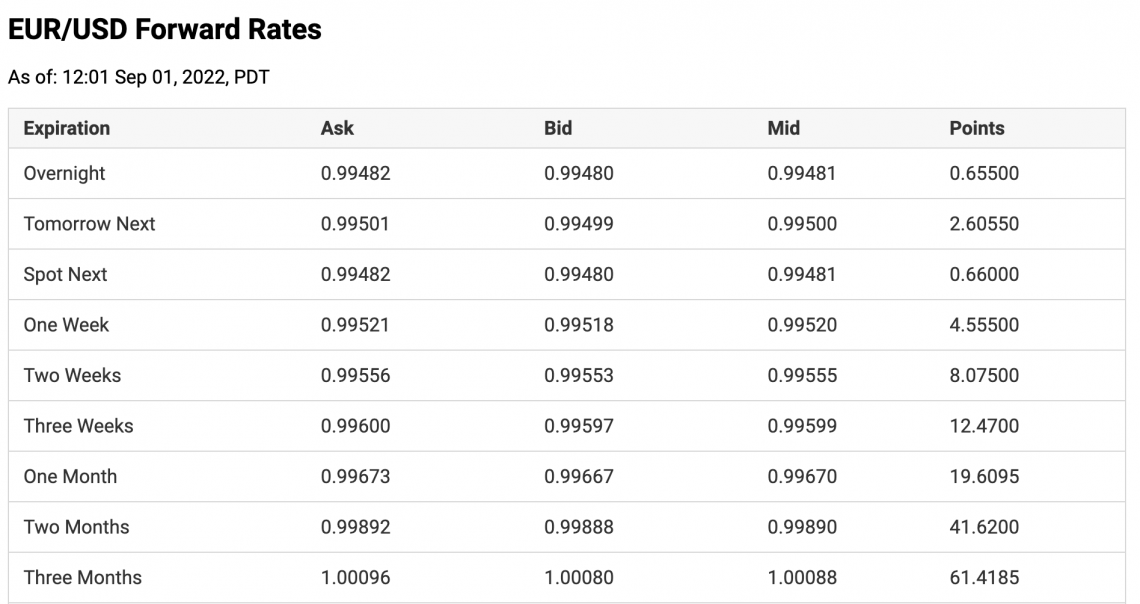Image resolution: width=1140 pixels, height=604 pixels.
Task: Click Spot Next Bid value 0.99480
Action: click(579, 275)
